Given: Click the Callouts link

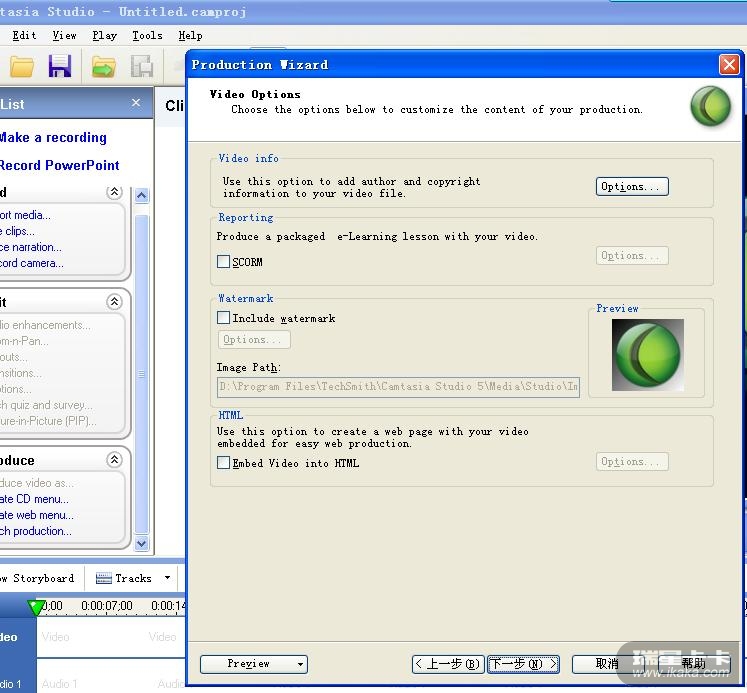Looking at the screenshot, I should point(14,357).
